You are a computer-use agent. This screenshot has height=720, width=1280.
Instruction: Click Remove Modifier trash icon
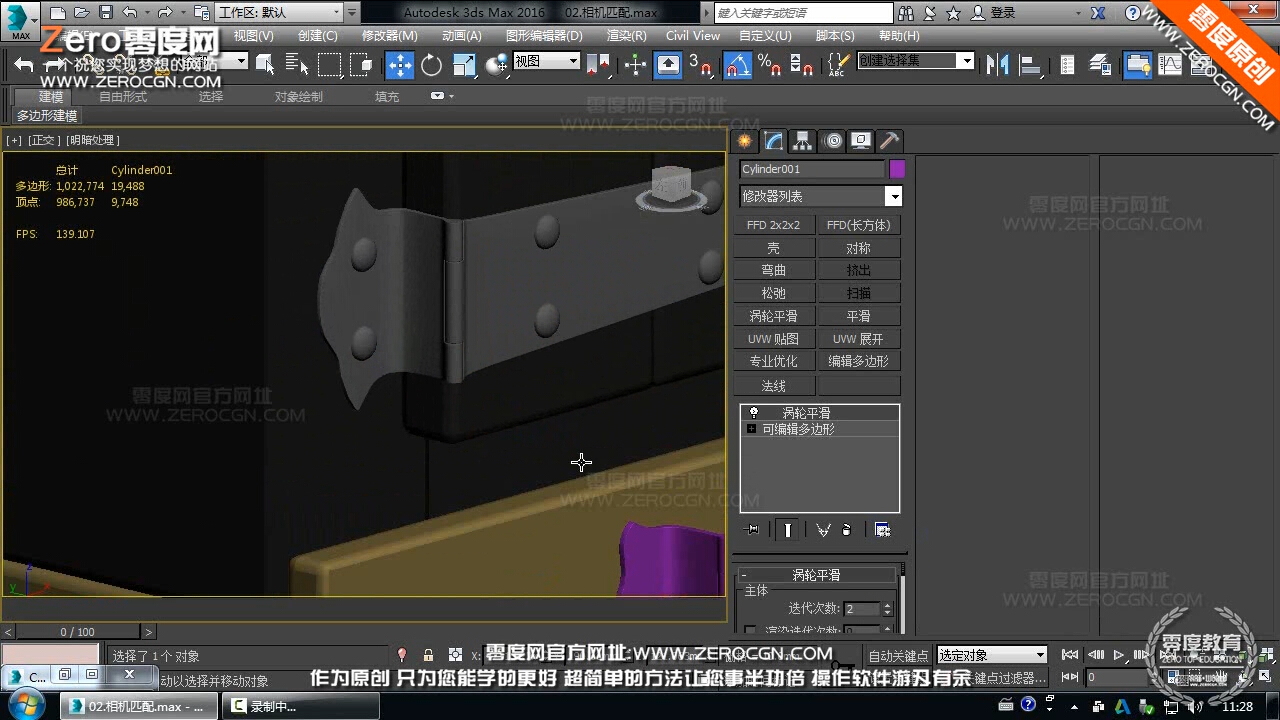[x=847, y=530]
